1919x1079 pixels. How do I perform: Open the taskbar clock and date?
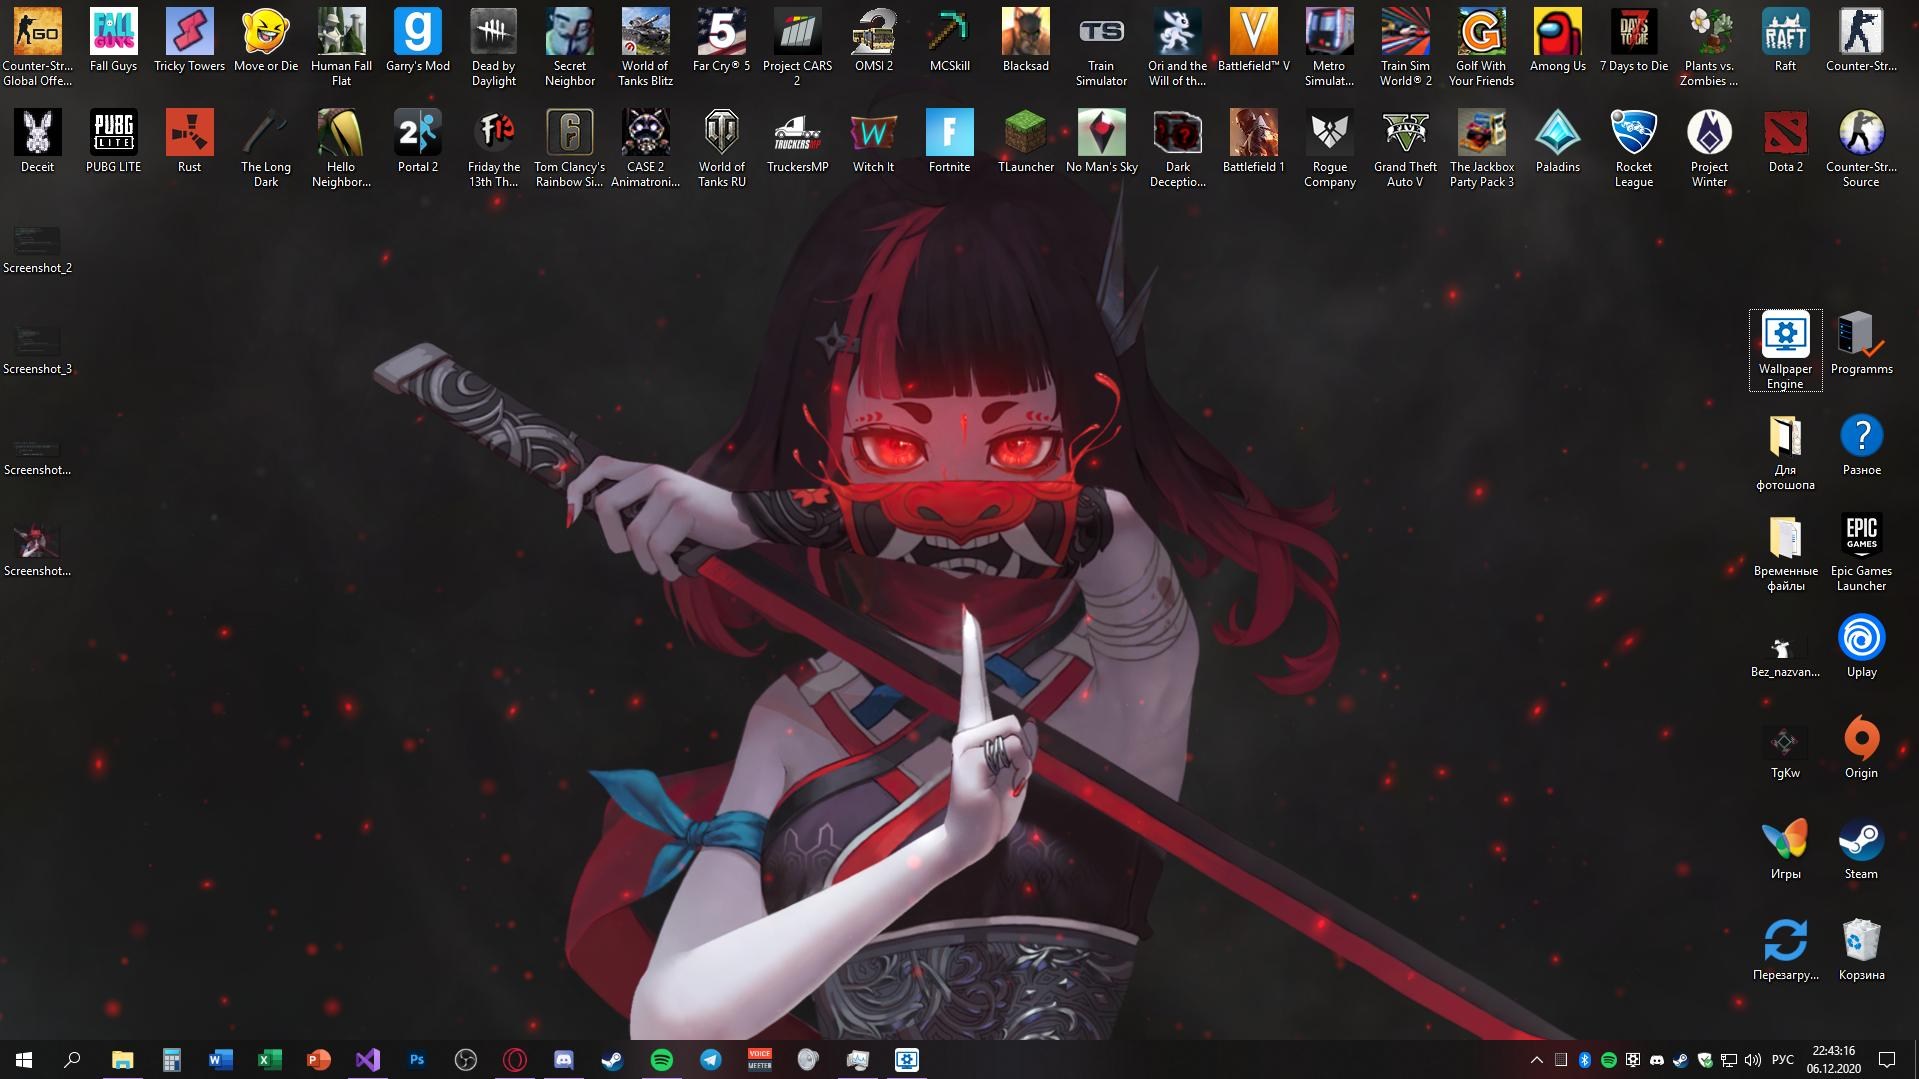pos(1833,1060)
